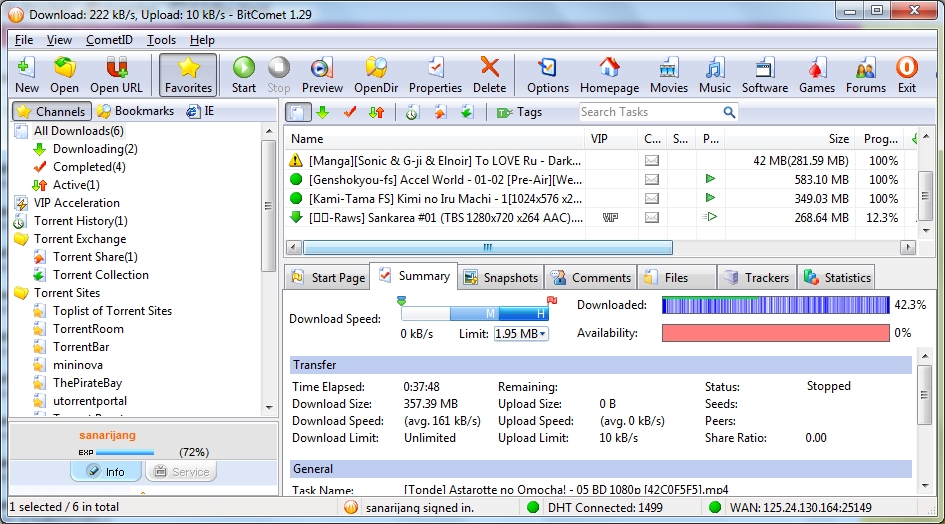Click comment envelope icon on Manga To LOVE Ru row
This screenshot has width=945, height=524.
651,161
